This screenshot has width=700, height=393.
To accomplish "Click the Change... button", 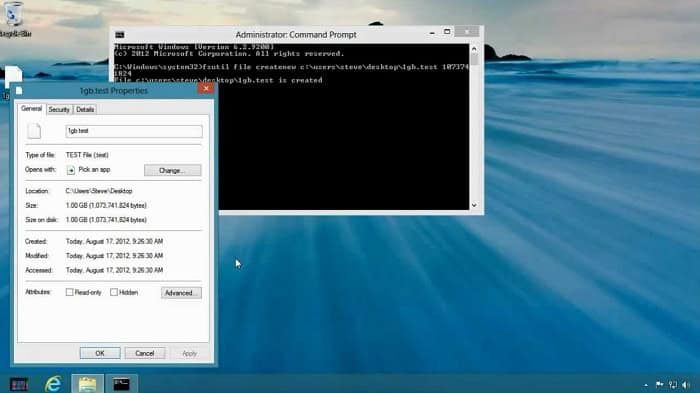I will point(172,171).
